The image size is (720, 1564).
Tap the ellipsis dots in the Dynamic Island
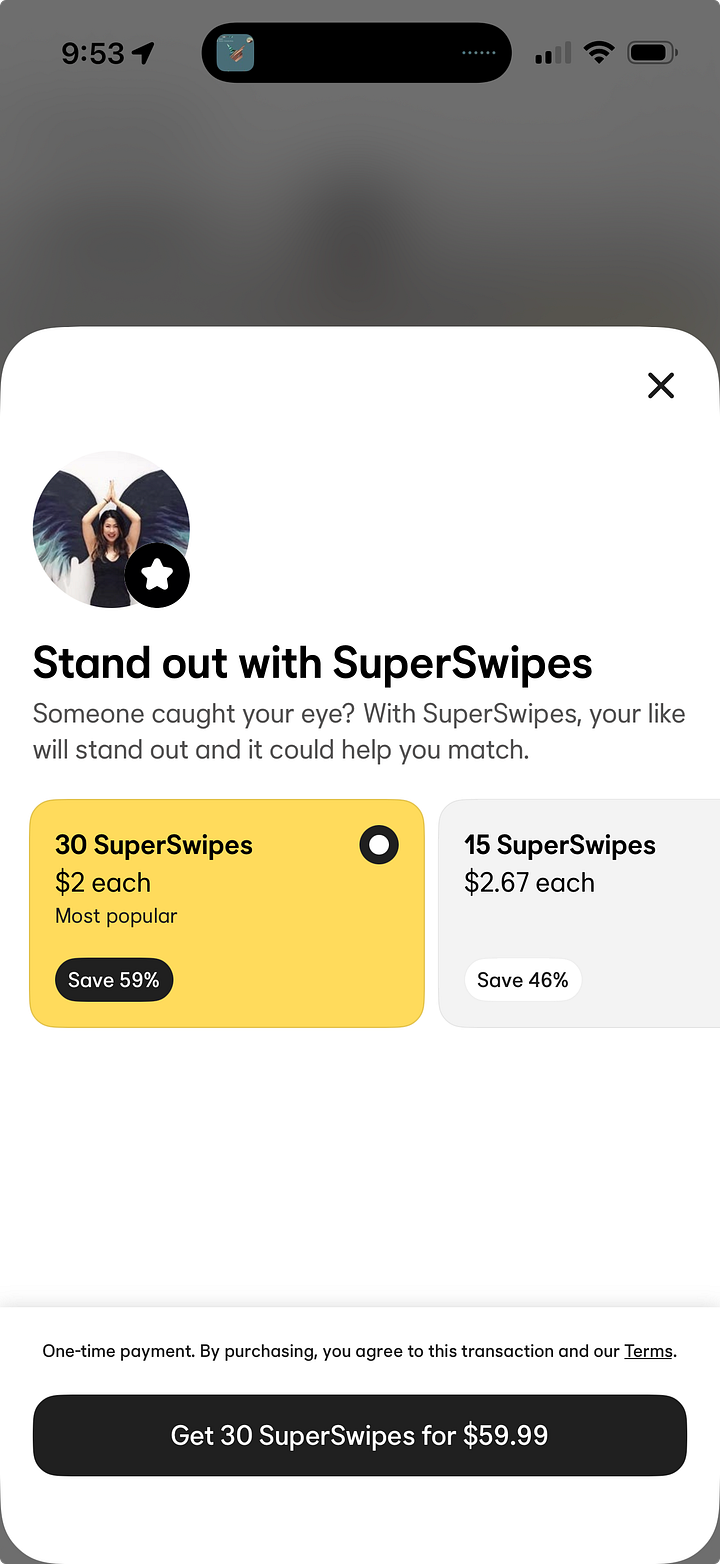478,54
